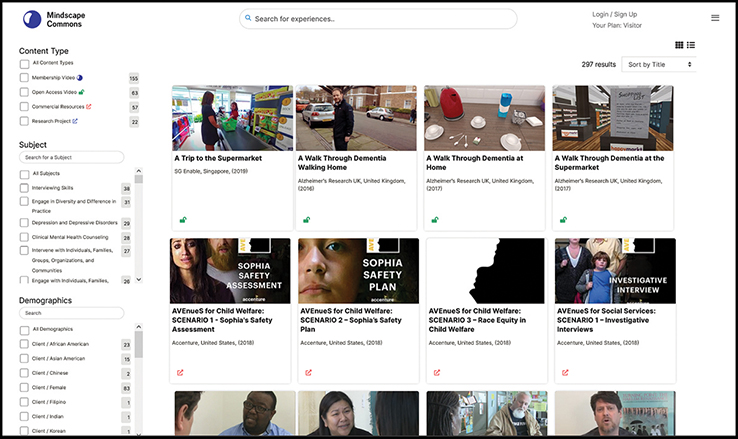Check Client / Asian American demographic
Viewport: 738px width, 439px height.
(24, 359)
